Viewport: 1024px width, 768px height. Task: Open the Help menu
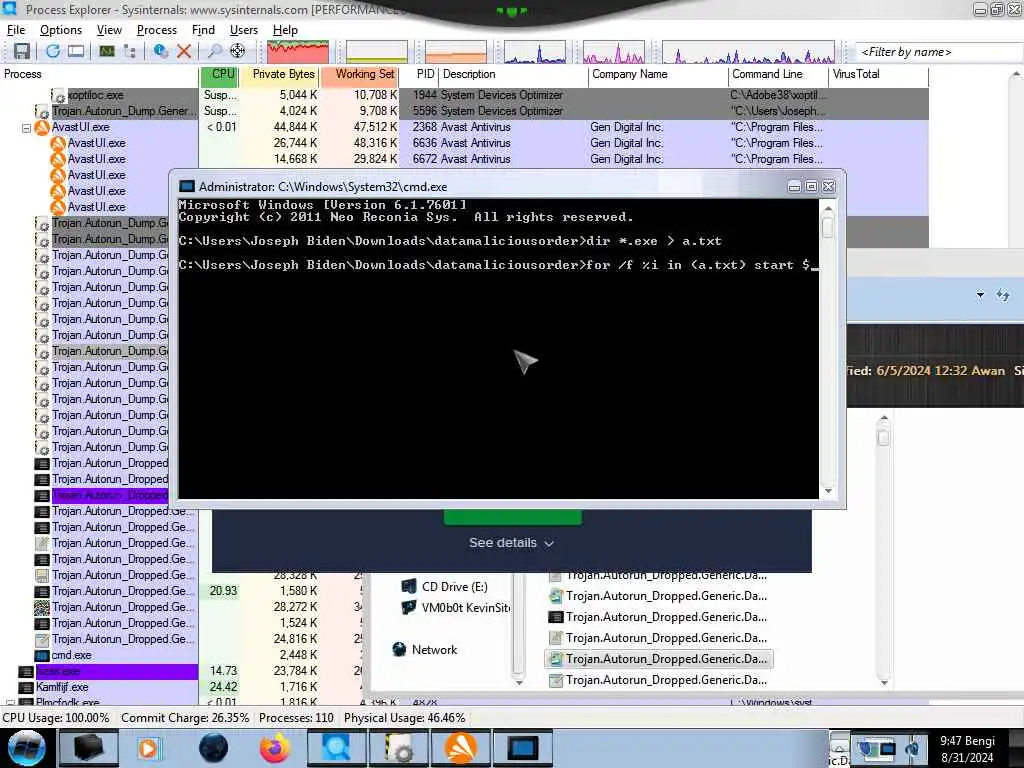(x=285, y=30)
